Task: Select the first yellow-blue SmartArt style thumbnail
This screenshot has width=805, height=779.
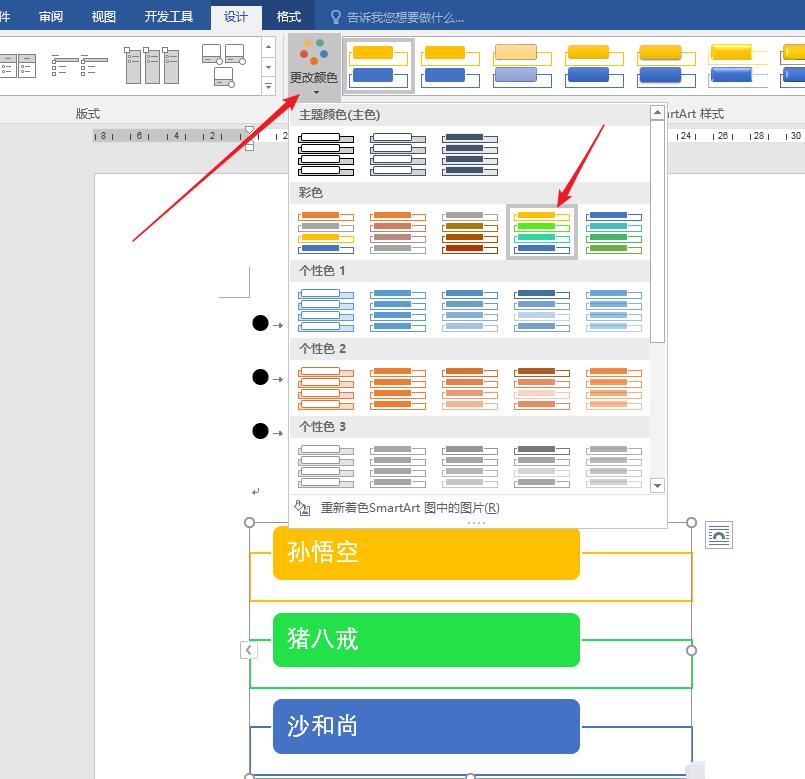Action: click(x=378, y=64)
